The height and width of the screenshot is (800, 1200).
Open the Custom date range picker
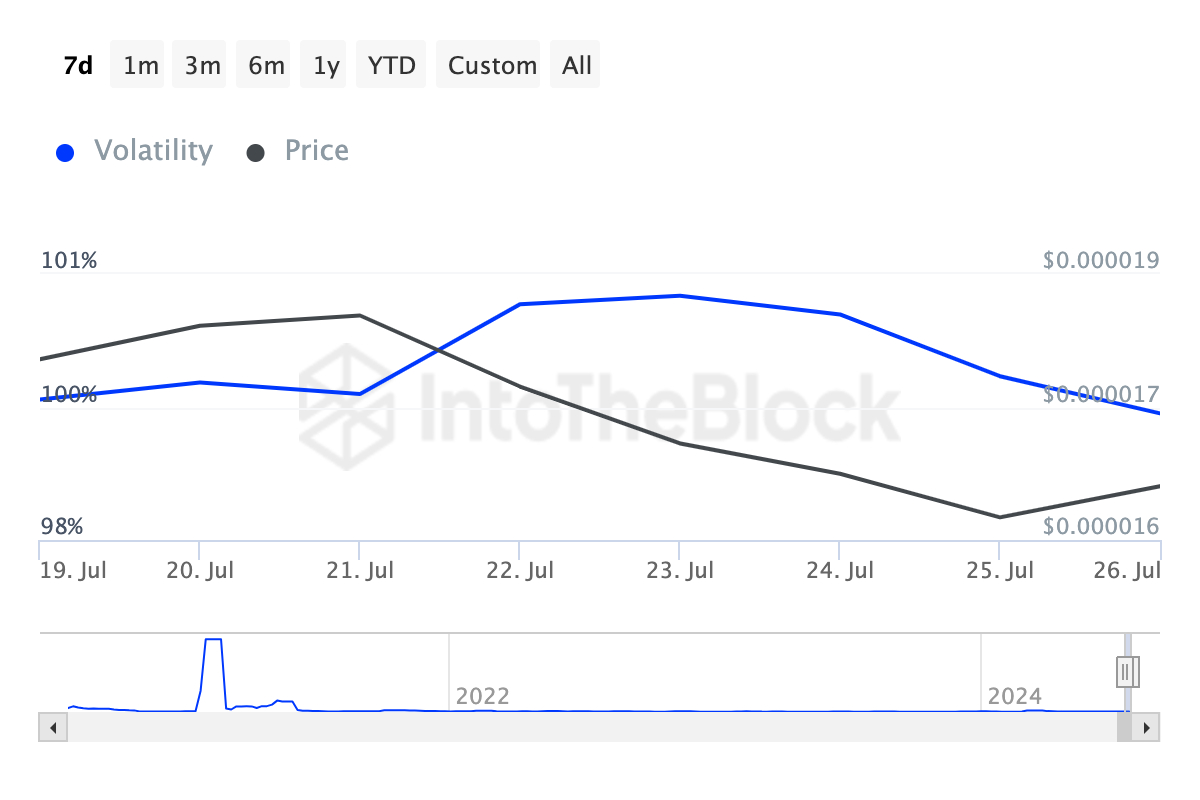(492, 66)
